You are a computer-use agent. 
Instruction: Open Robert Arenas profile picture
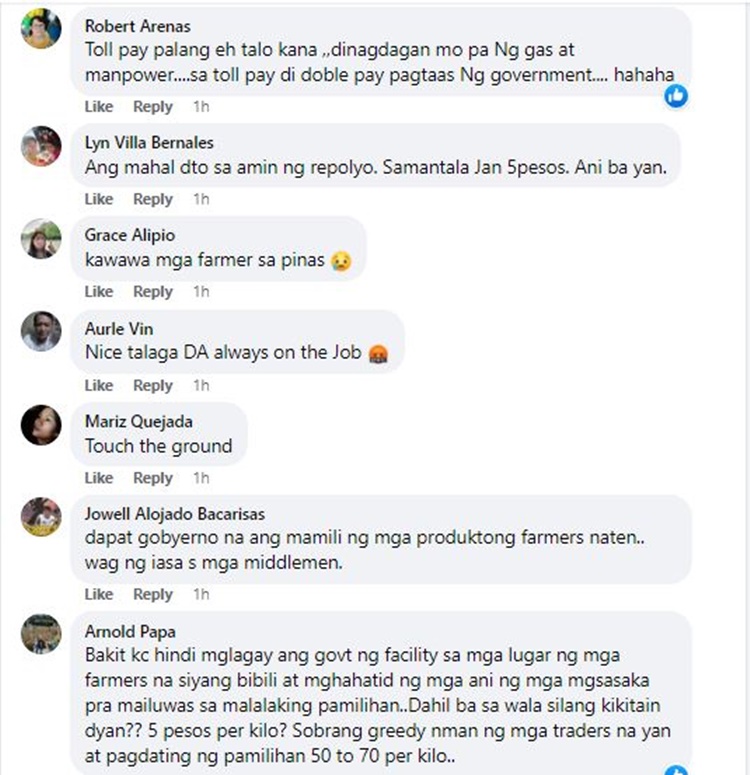pyautogui.click(x=41, y=29)
